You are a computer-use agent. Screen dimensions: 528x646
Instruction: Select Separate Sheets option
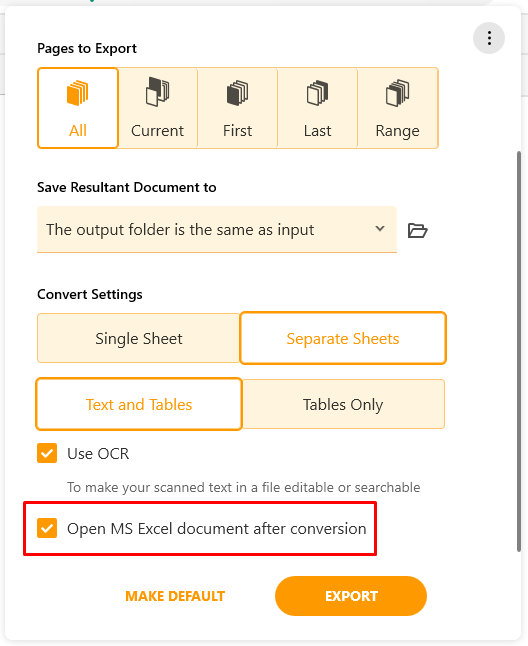pyautogui.click(x=343, y=338)
